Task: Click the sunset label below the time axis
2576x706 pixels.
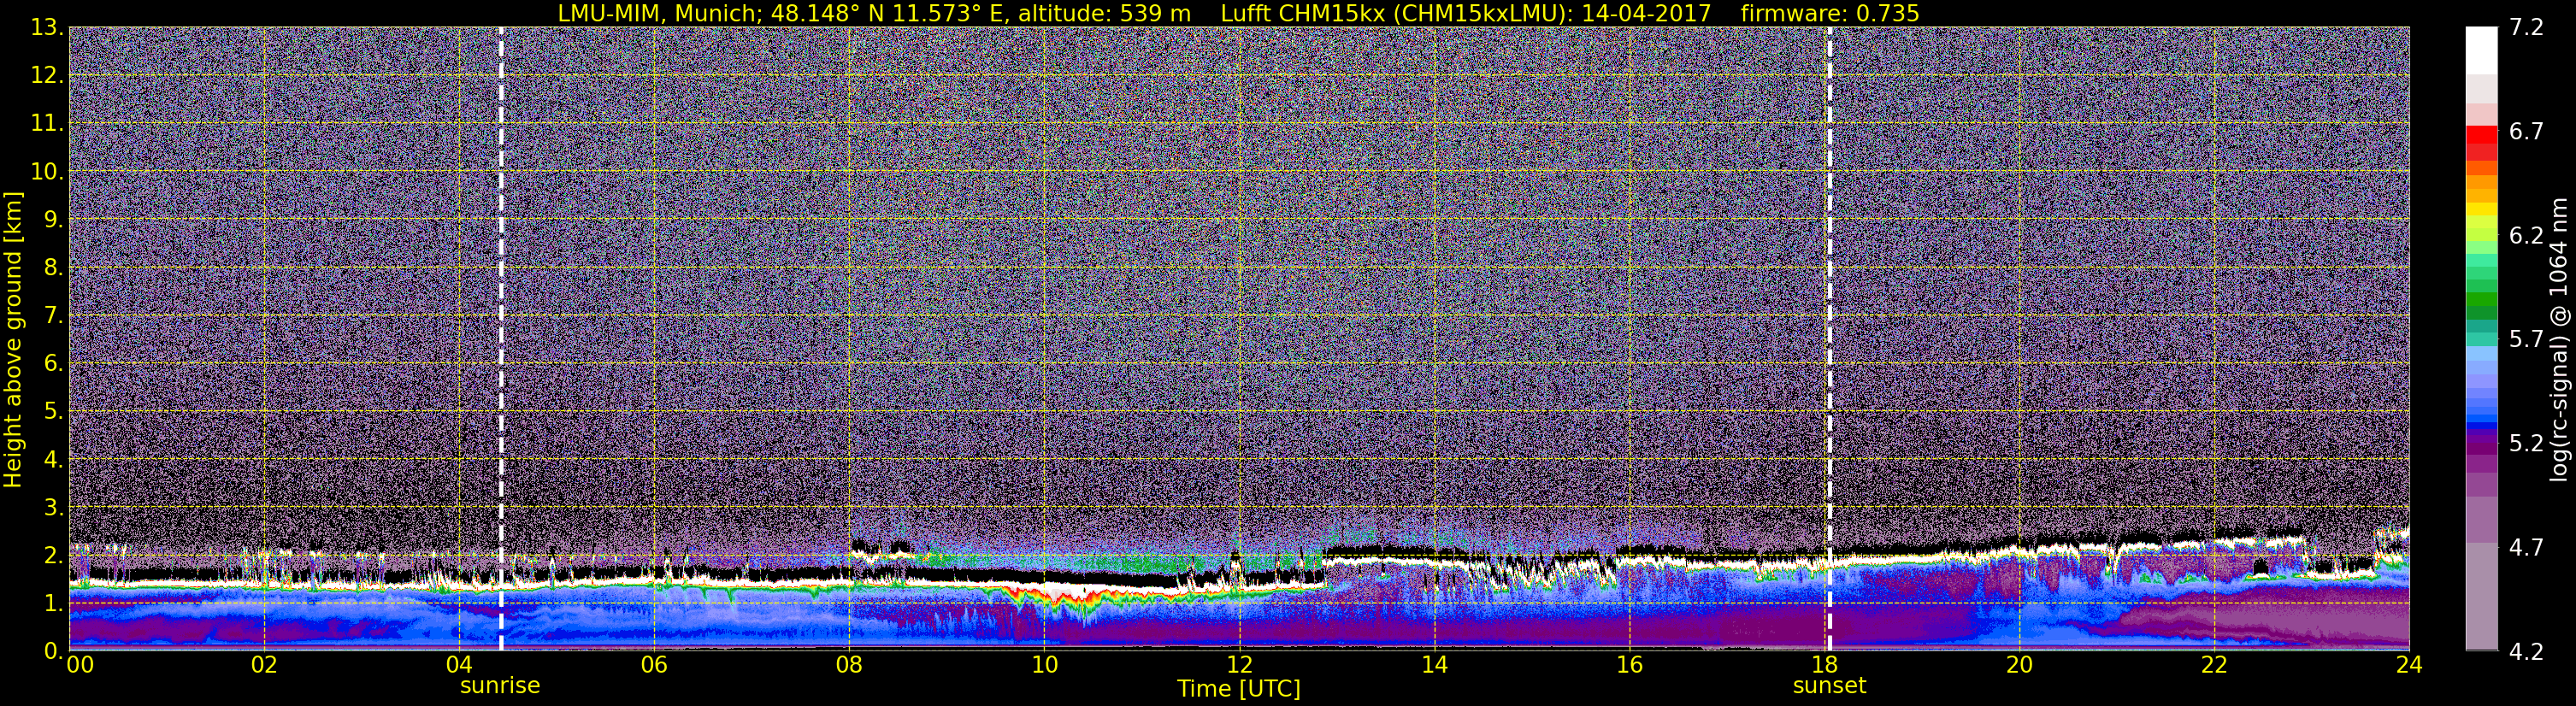Action: click(x=1829, y=686)
